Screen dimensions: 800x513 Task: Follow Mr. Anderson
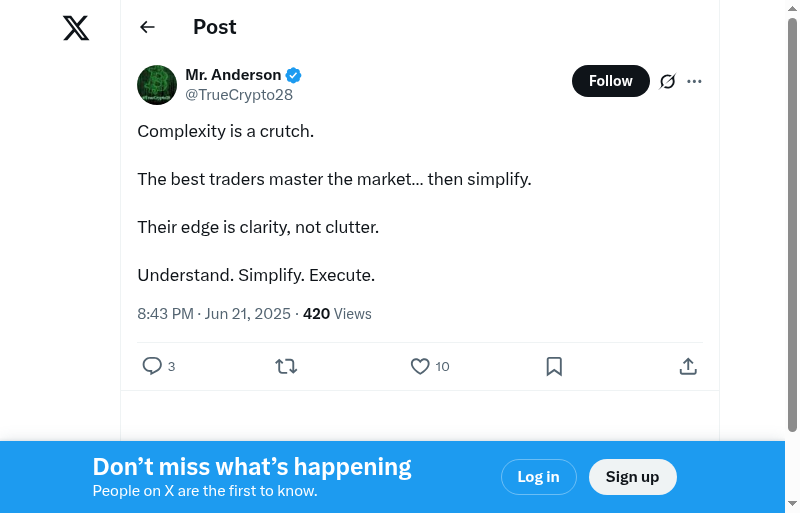[x=610, y=81]
